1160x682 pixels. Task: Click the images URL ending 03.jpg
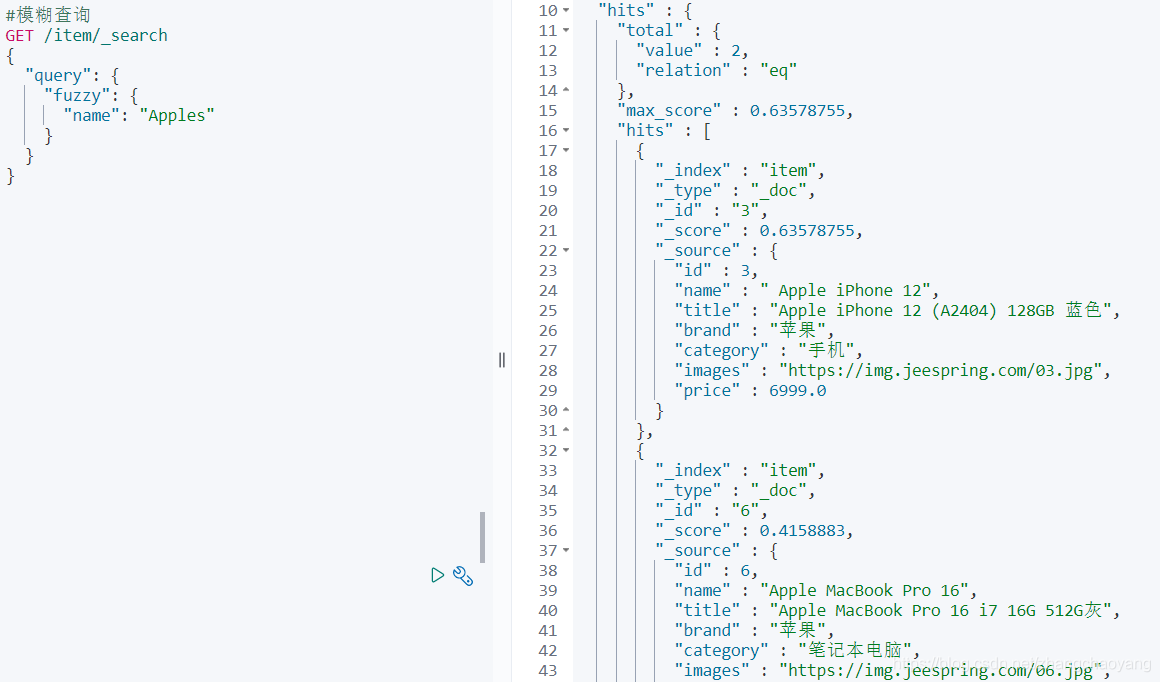[x=940, y=371]
